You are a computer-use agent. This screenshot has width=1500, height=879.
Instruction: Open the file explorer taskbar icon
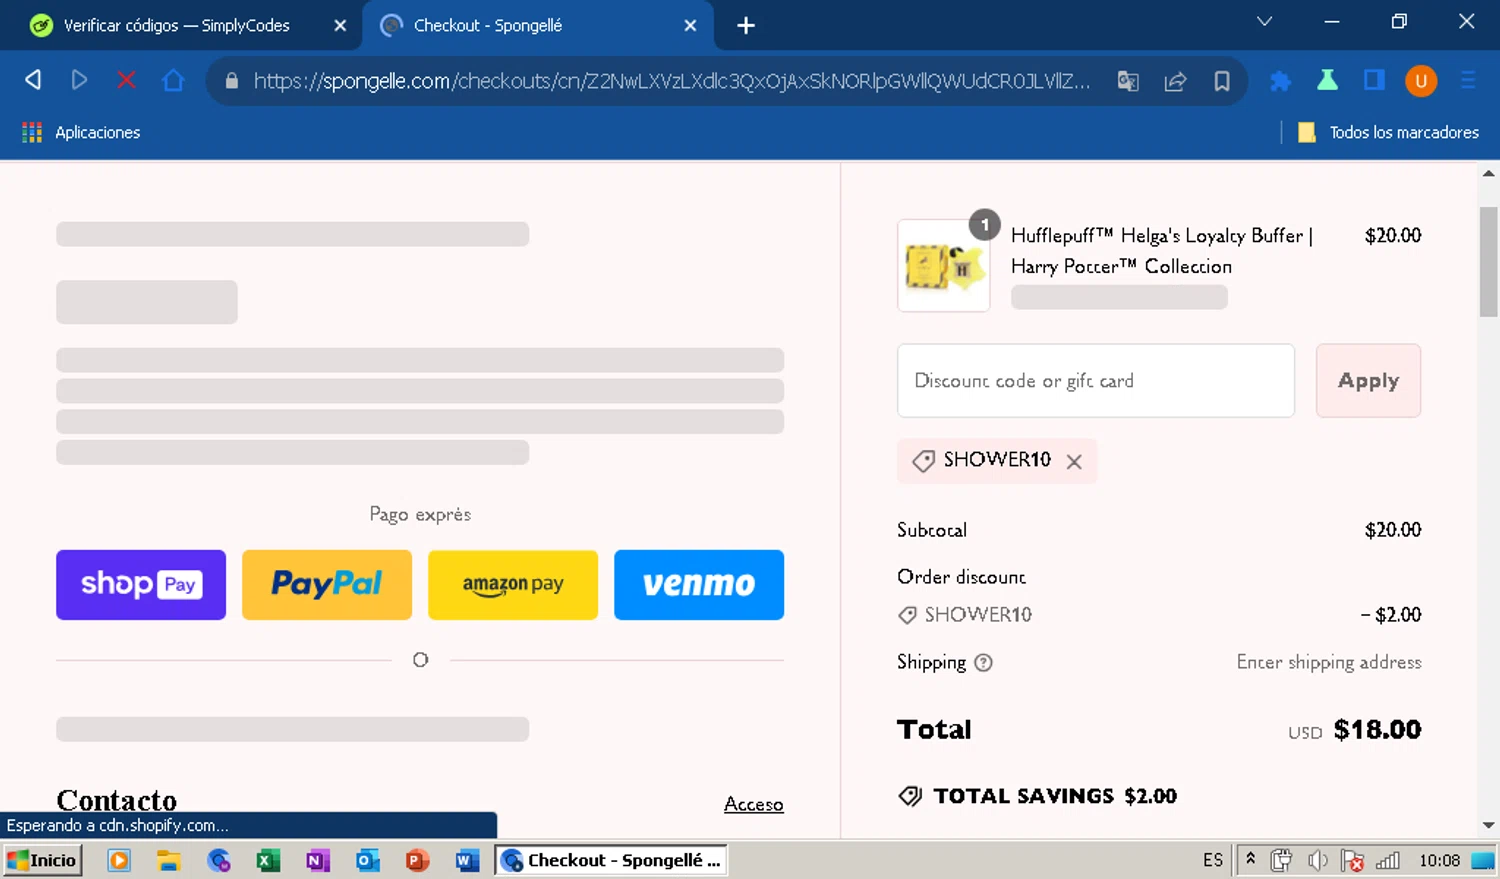pyautogui.click(x=168, y=860)
